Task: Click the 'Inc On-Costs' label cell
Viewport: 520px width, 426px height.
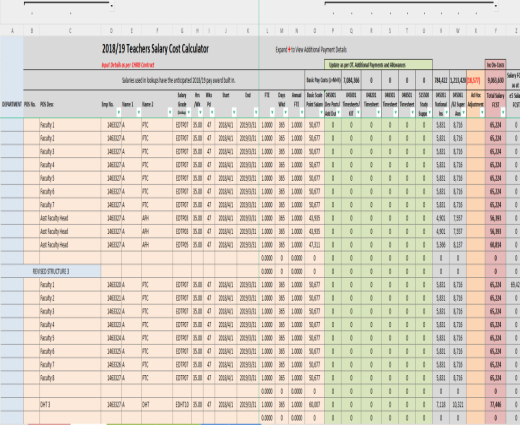Action: click(495, 65)
